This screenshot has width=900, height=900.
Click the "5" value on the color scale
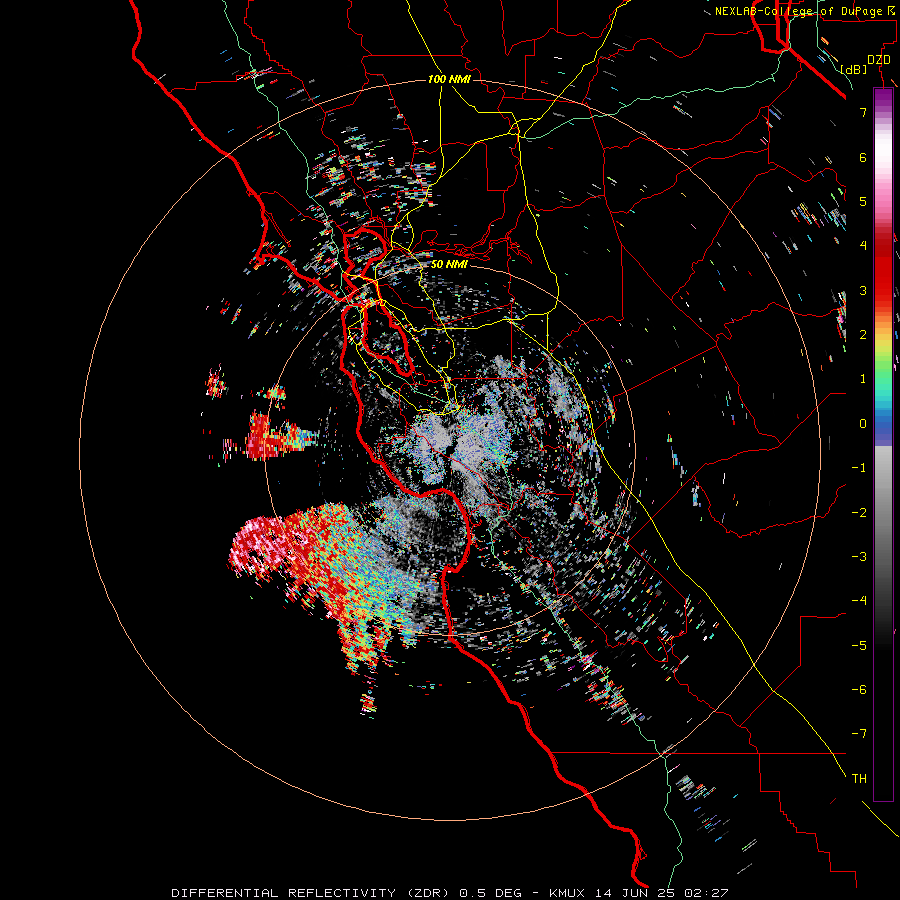point(863,201)
